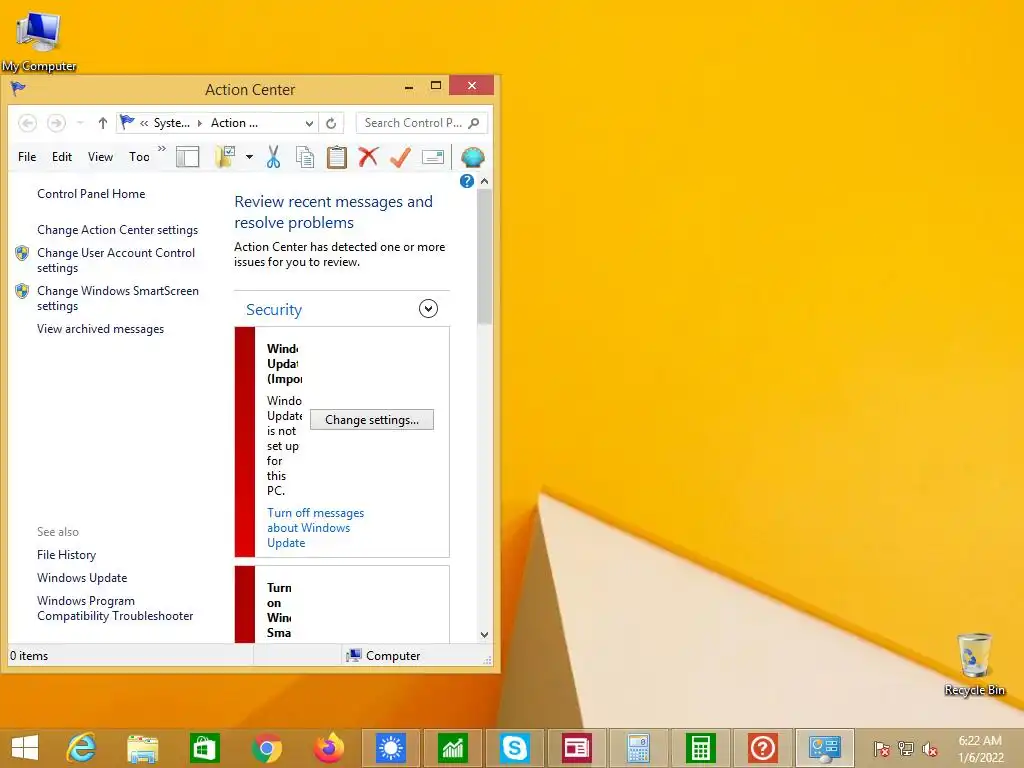Click the Rename toolbar icon
The image size is (1024, 768).
tap(432, 157)
